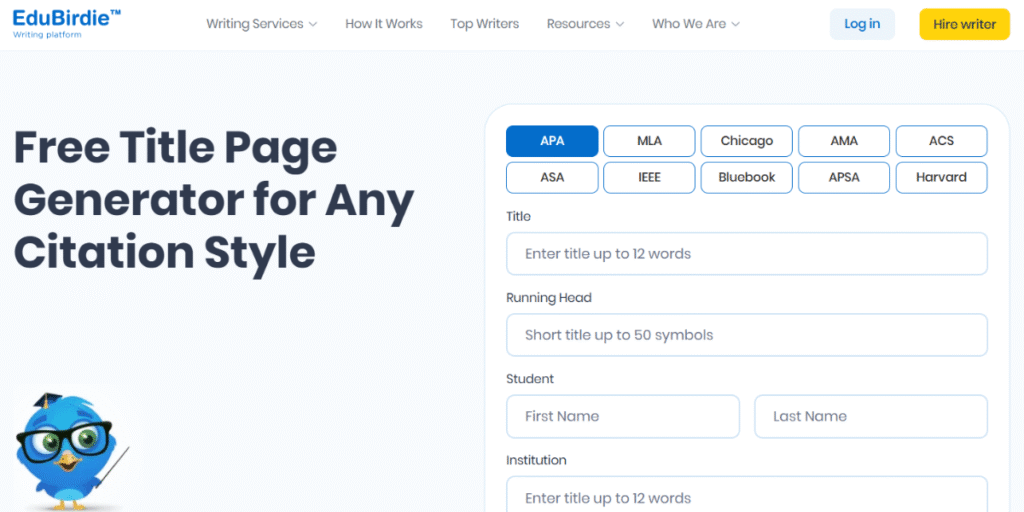Choose the Chicago style tab
Image resolution: width=1024 pixels, height=512 pixels.
(x=746, y=141)
